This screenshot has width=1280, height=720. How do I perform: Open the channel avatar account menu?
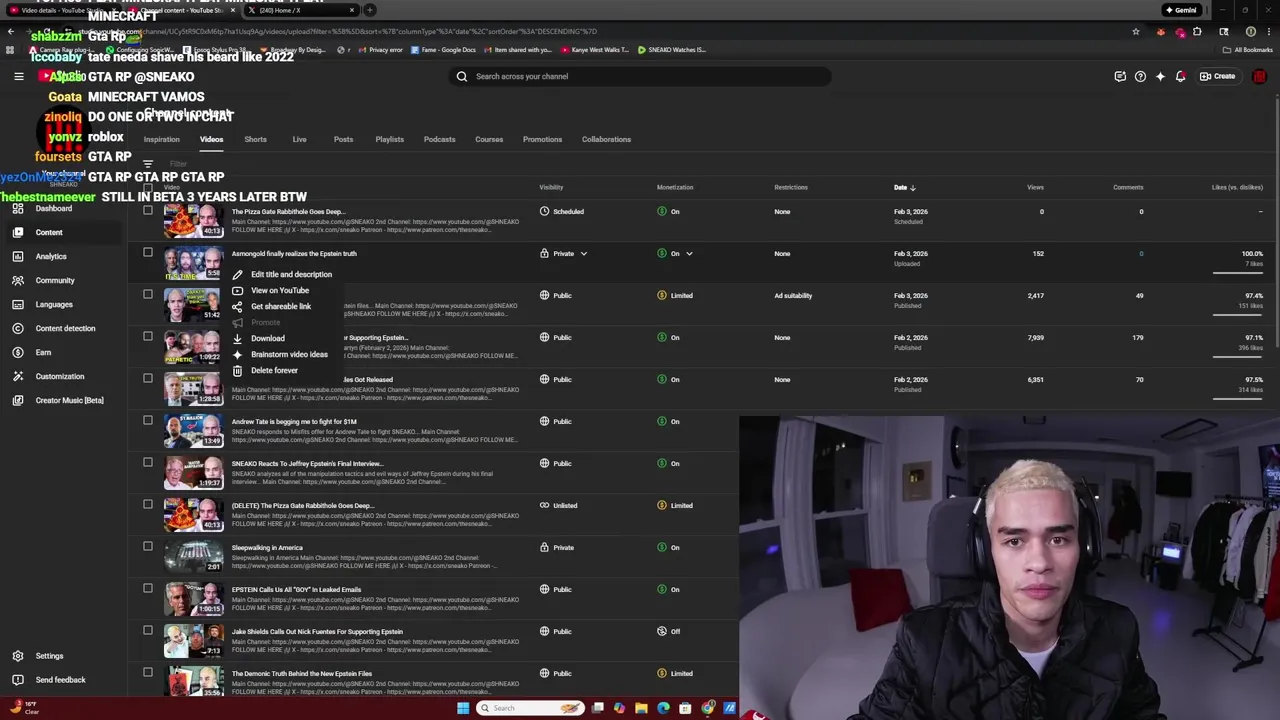click(x=1259, y=76)
